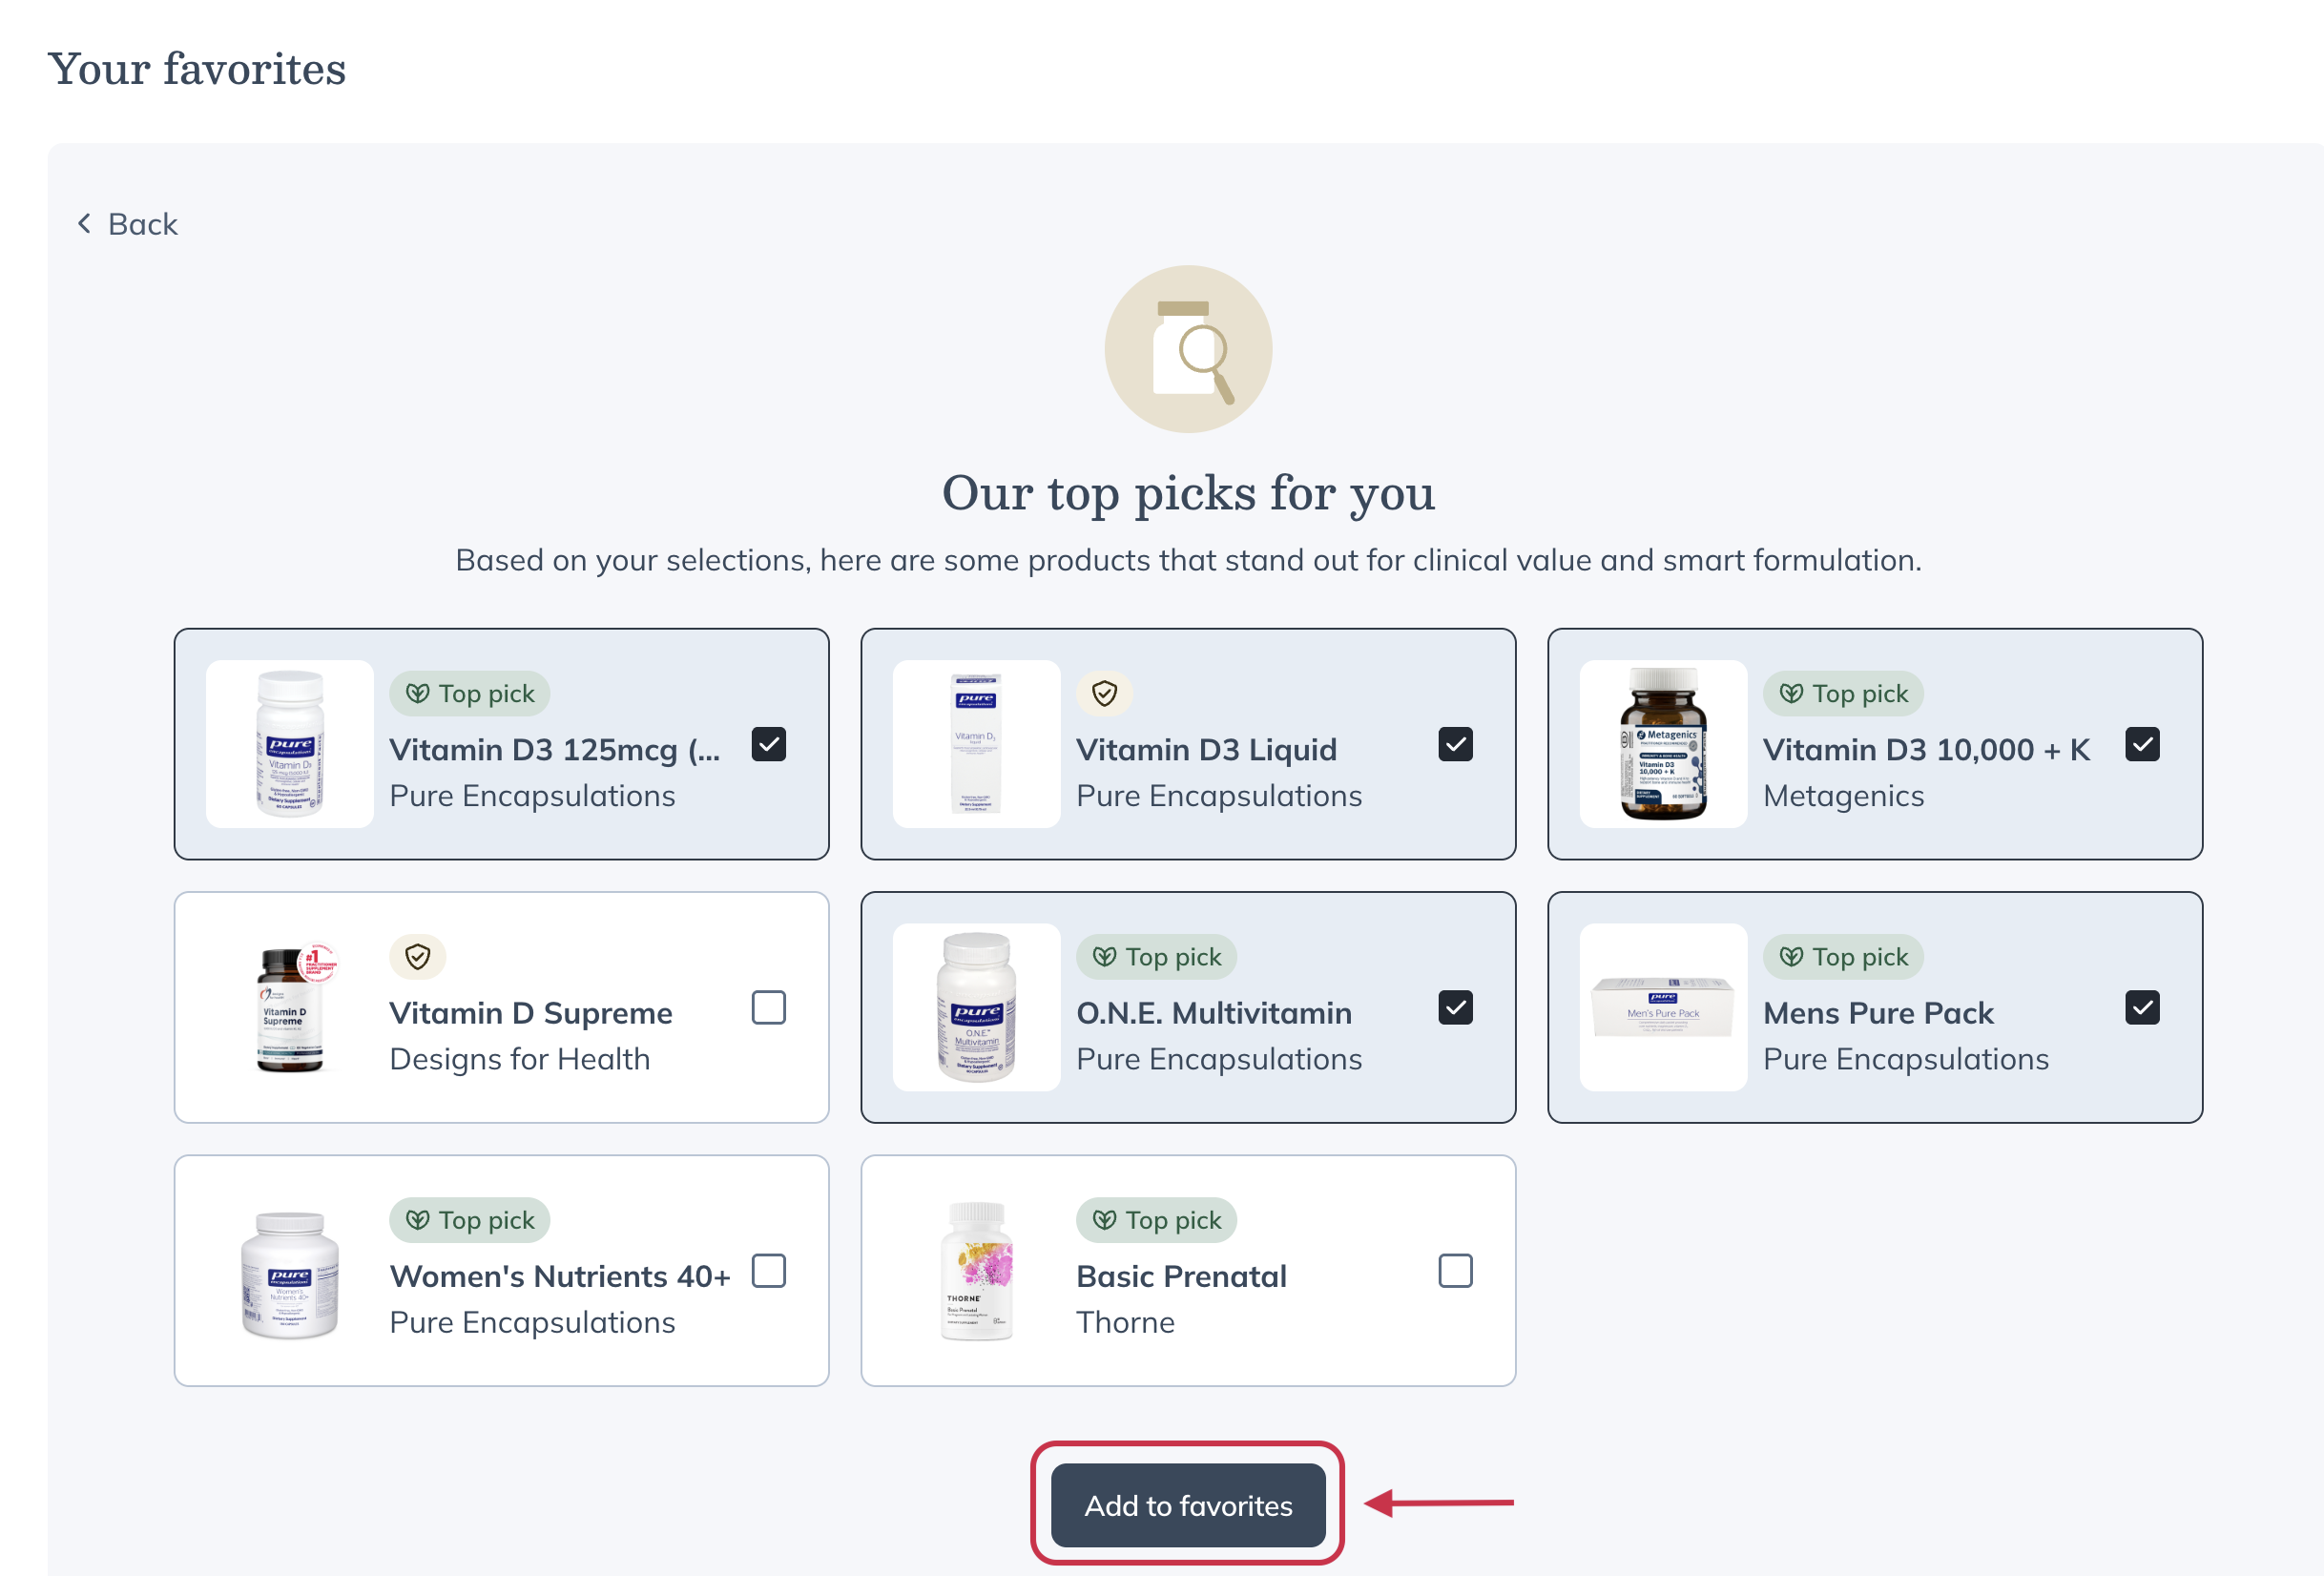Viewport: 2324px width, 1576px height.
Task: Click the bottle search icon above heading
Action: pos(1188,349)
